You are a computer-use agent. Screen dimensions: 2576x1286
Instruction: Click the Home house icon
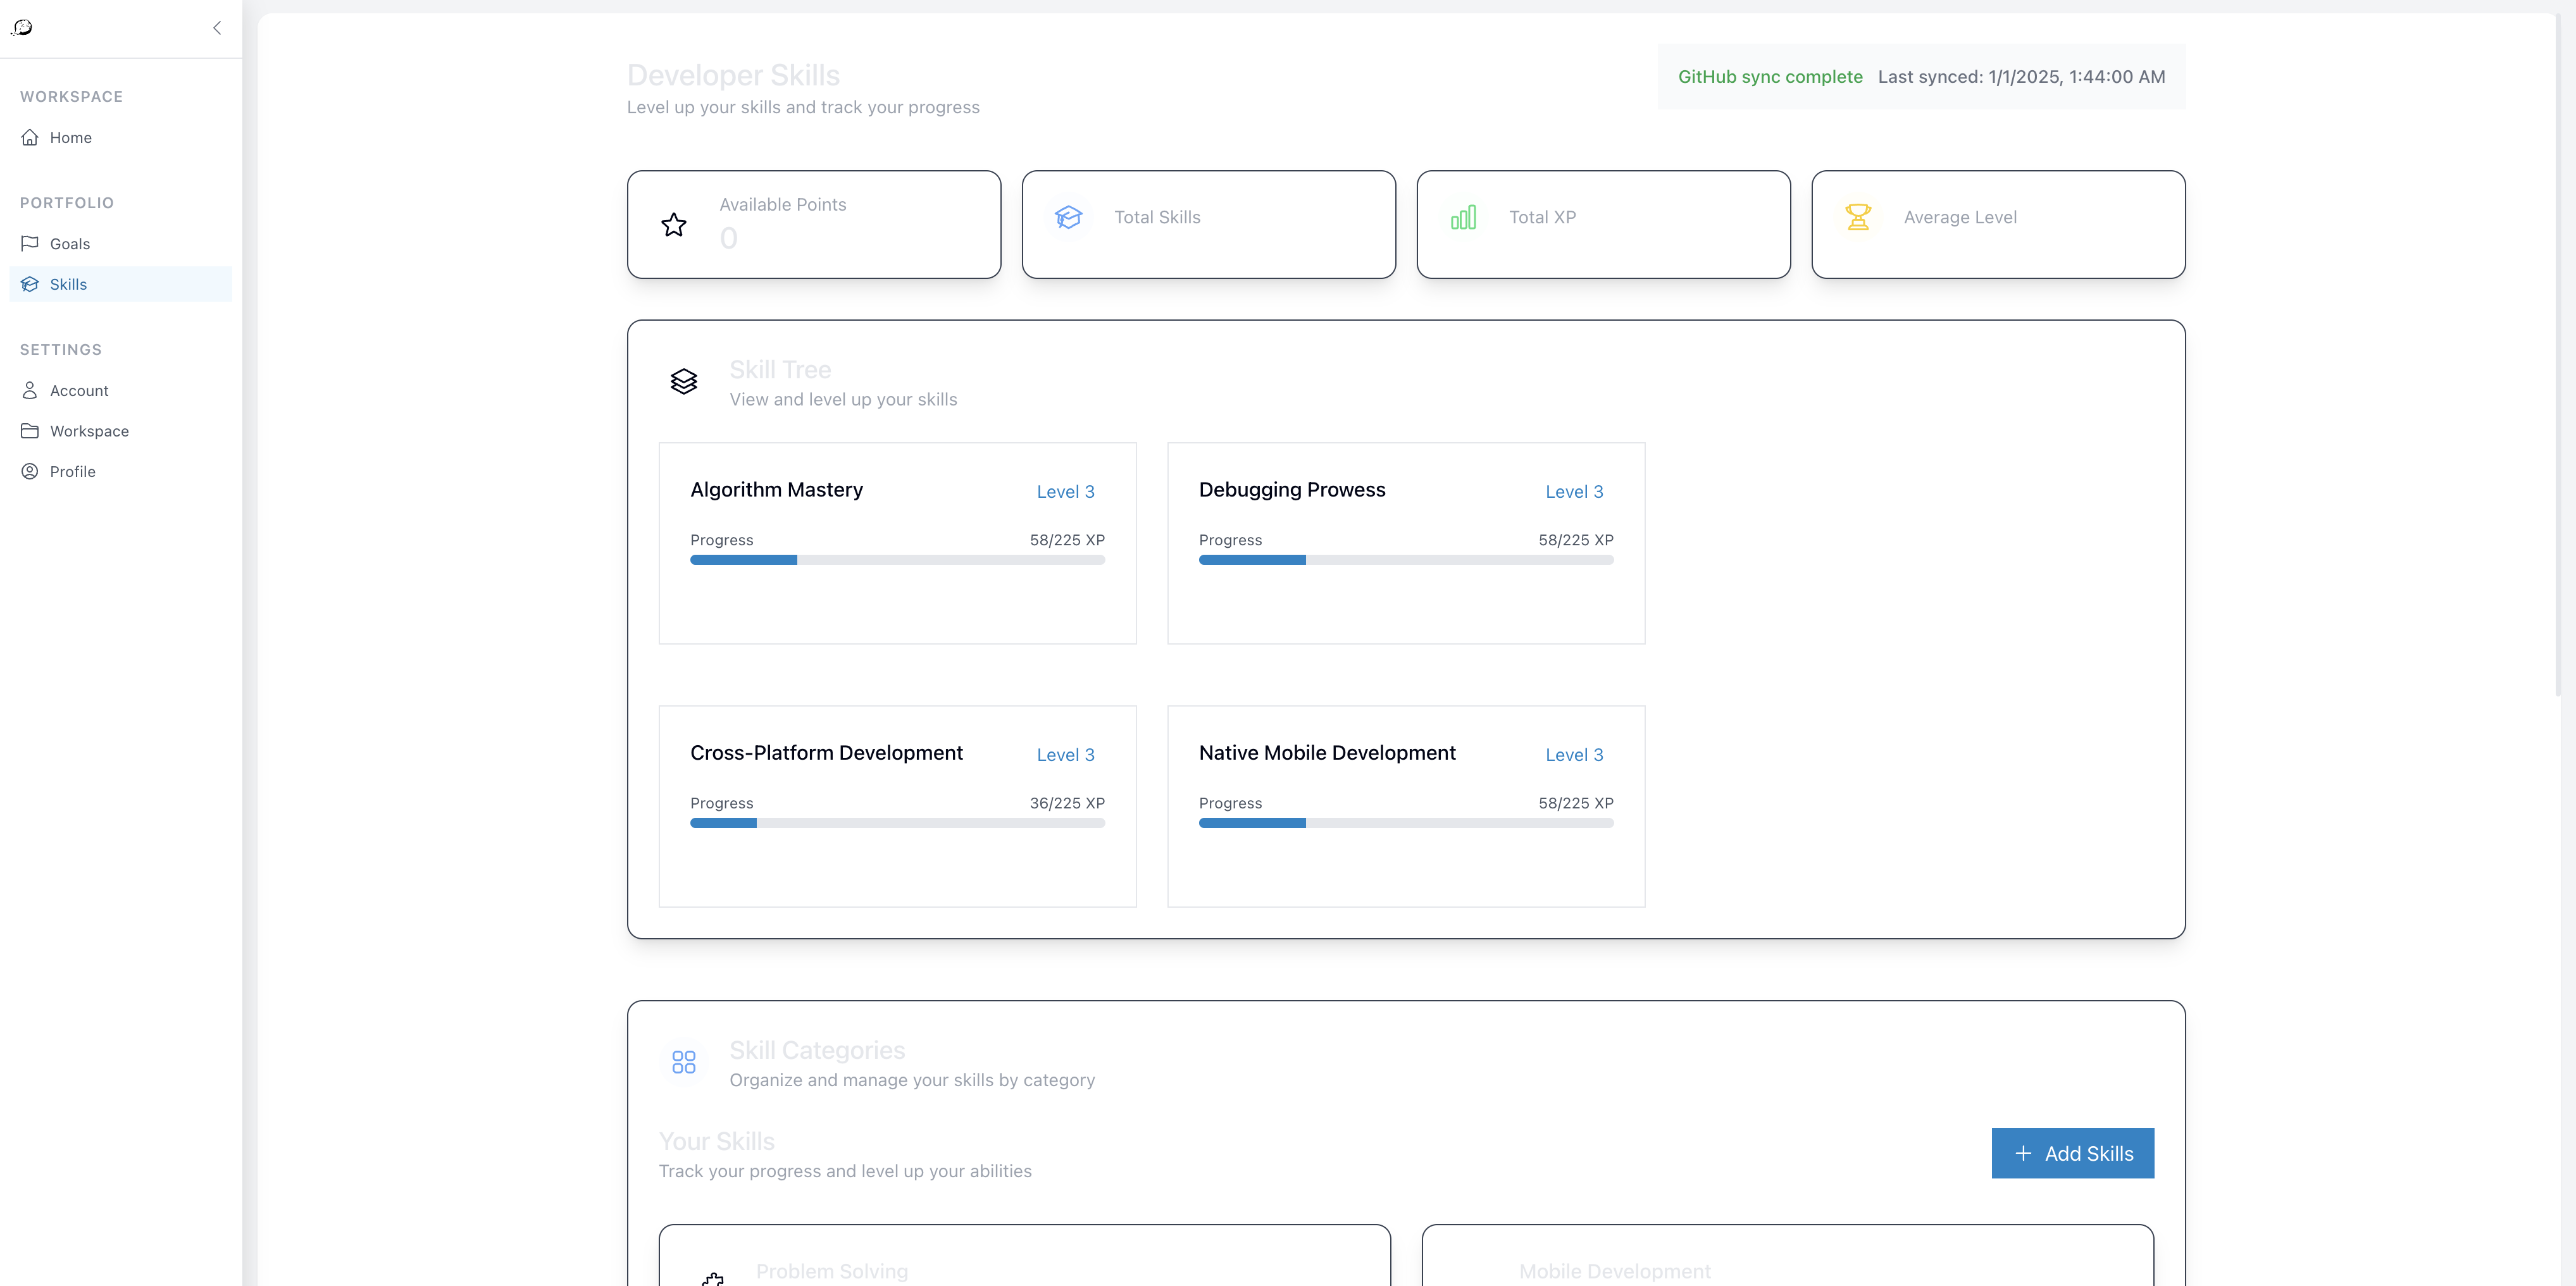(x=30, y=137)
